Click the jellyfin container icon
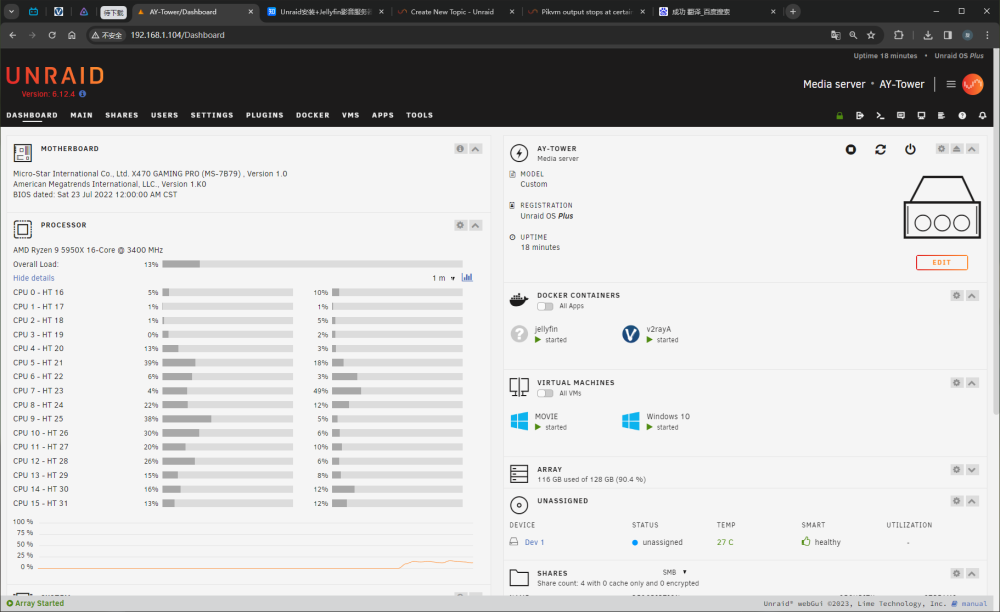 (519, 334)
